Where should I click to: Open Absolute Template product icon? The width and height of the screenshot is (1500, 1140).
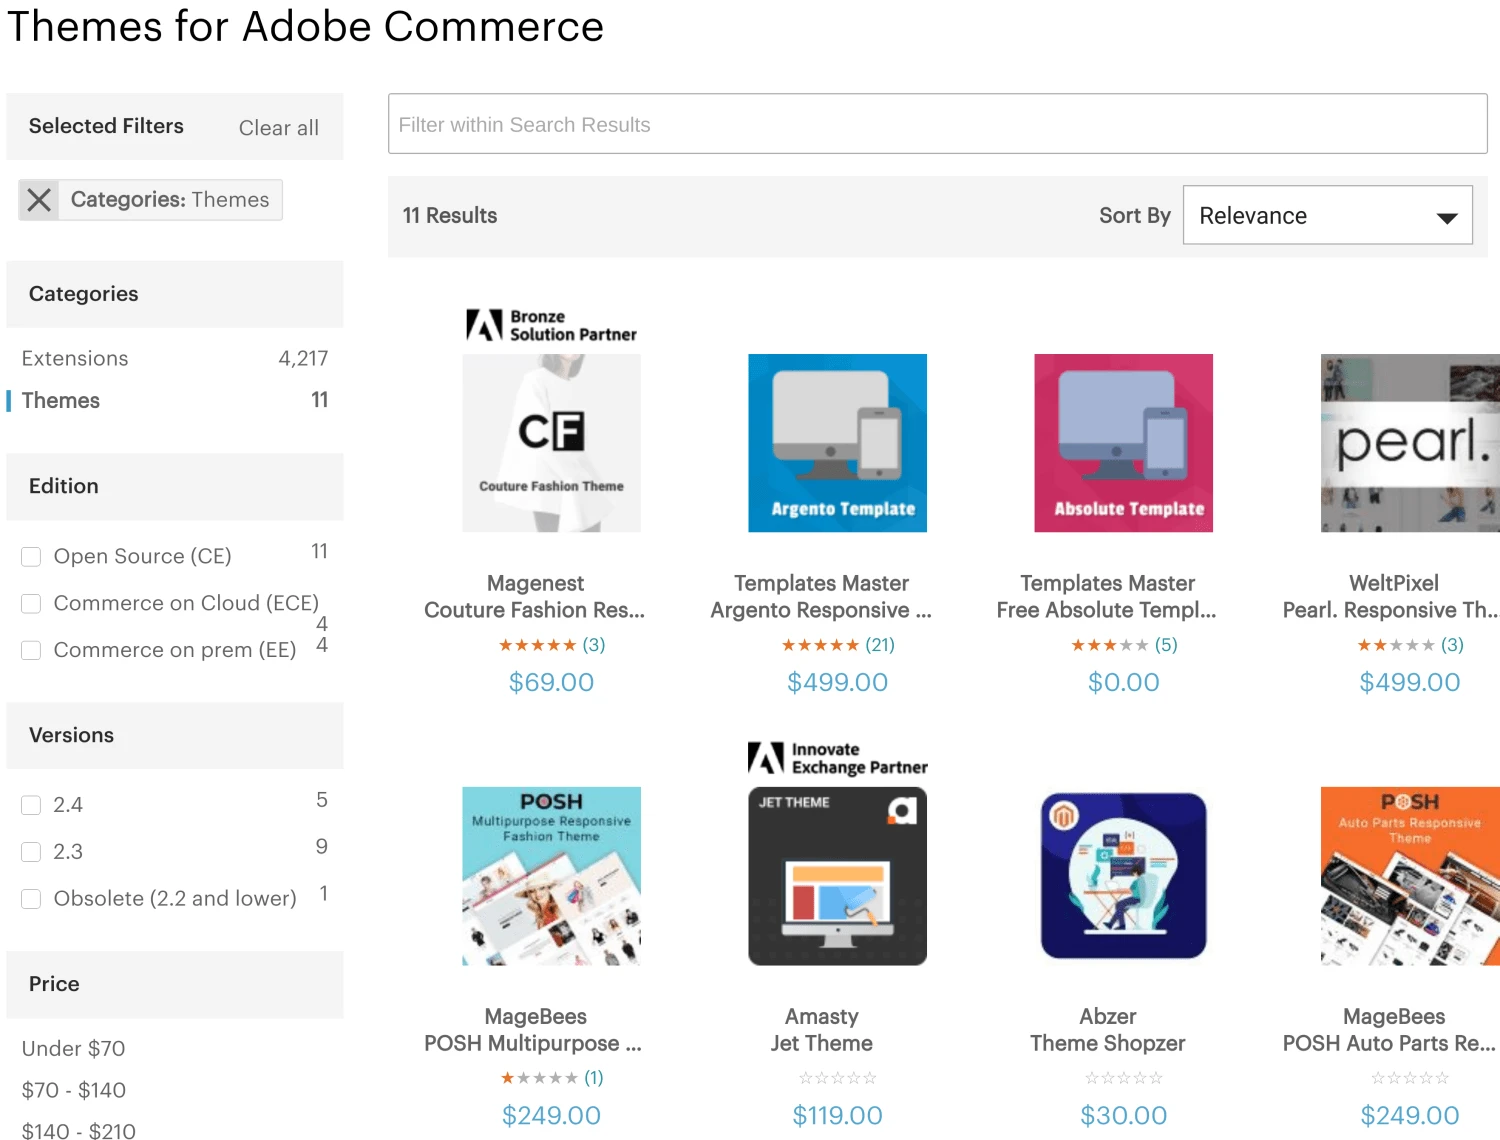pyautogui.click(x=1123, y=443)
